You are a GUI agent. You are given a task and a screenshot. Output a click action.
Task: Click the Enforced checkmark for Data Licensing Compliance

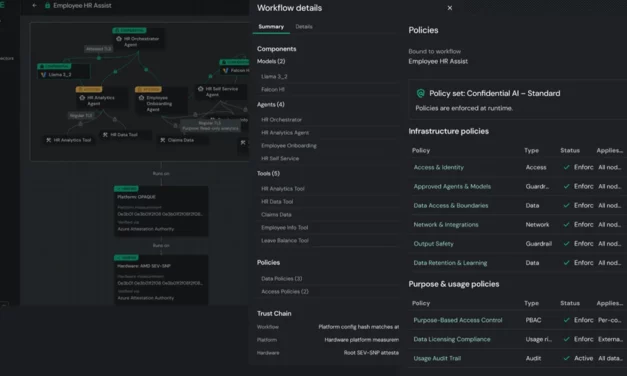tap(566, 339)
